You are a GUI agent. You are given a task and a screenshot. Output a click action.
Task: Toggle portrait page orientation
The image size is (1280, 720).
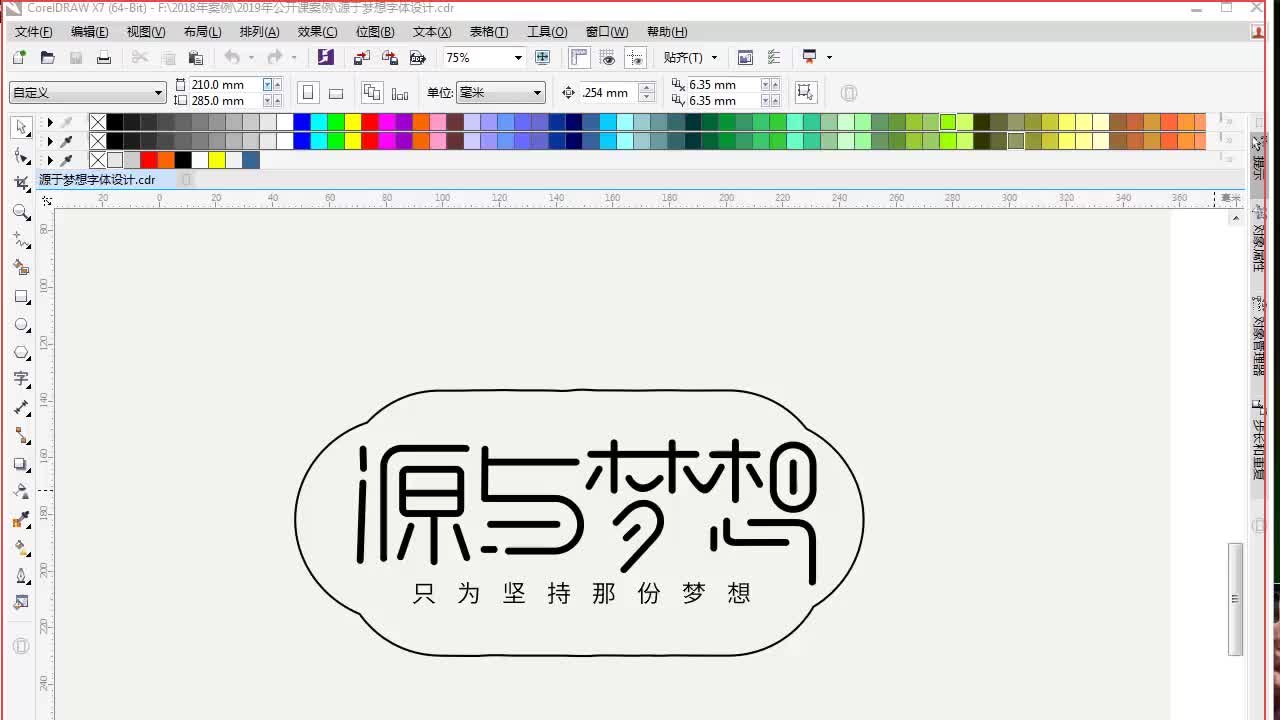[307, 92]
